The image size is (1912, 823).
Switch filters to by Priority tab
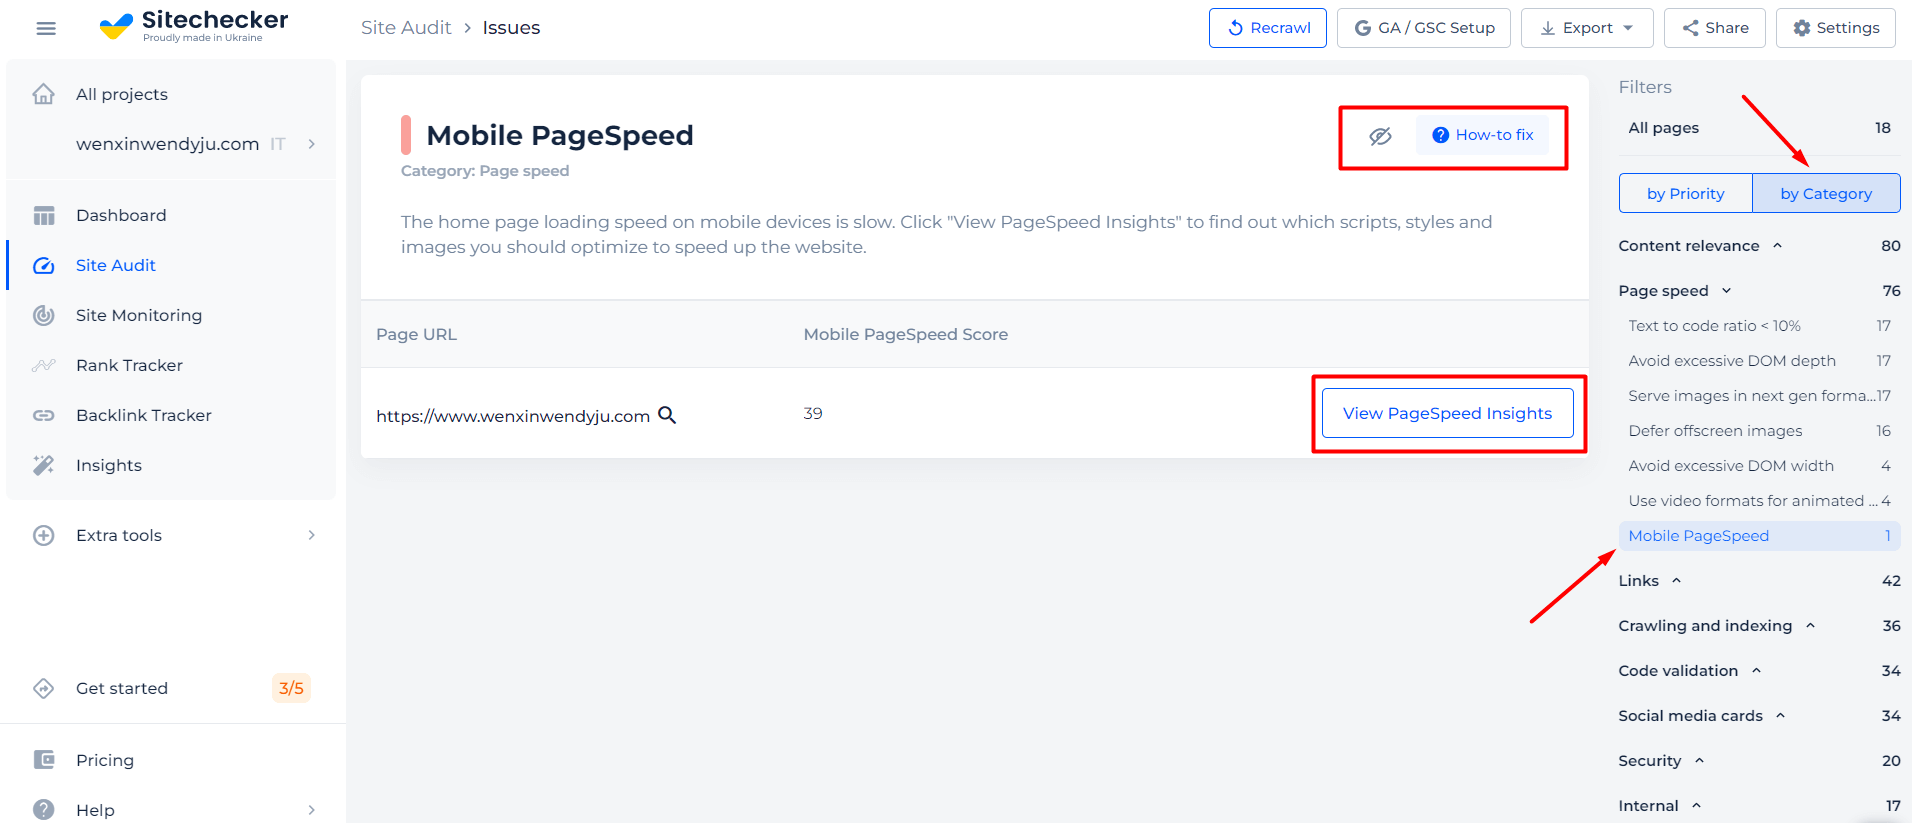pos(1686,193)
